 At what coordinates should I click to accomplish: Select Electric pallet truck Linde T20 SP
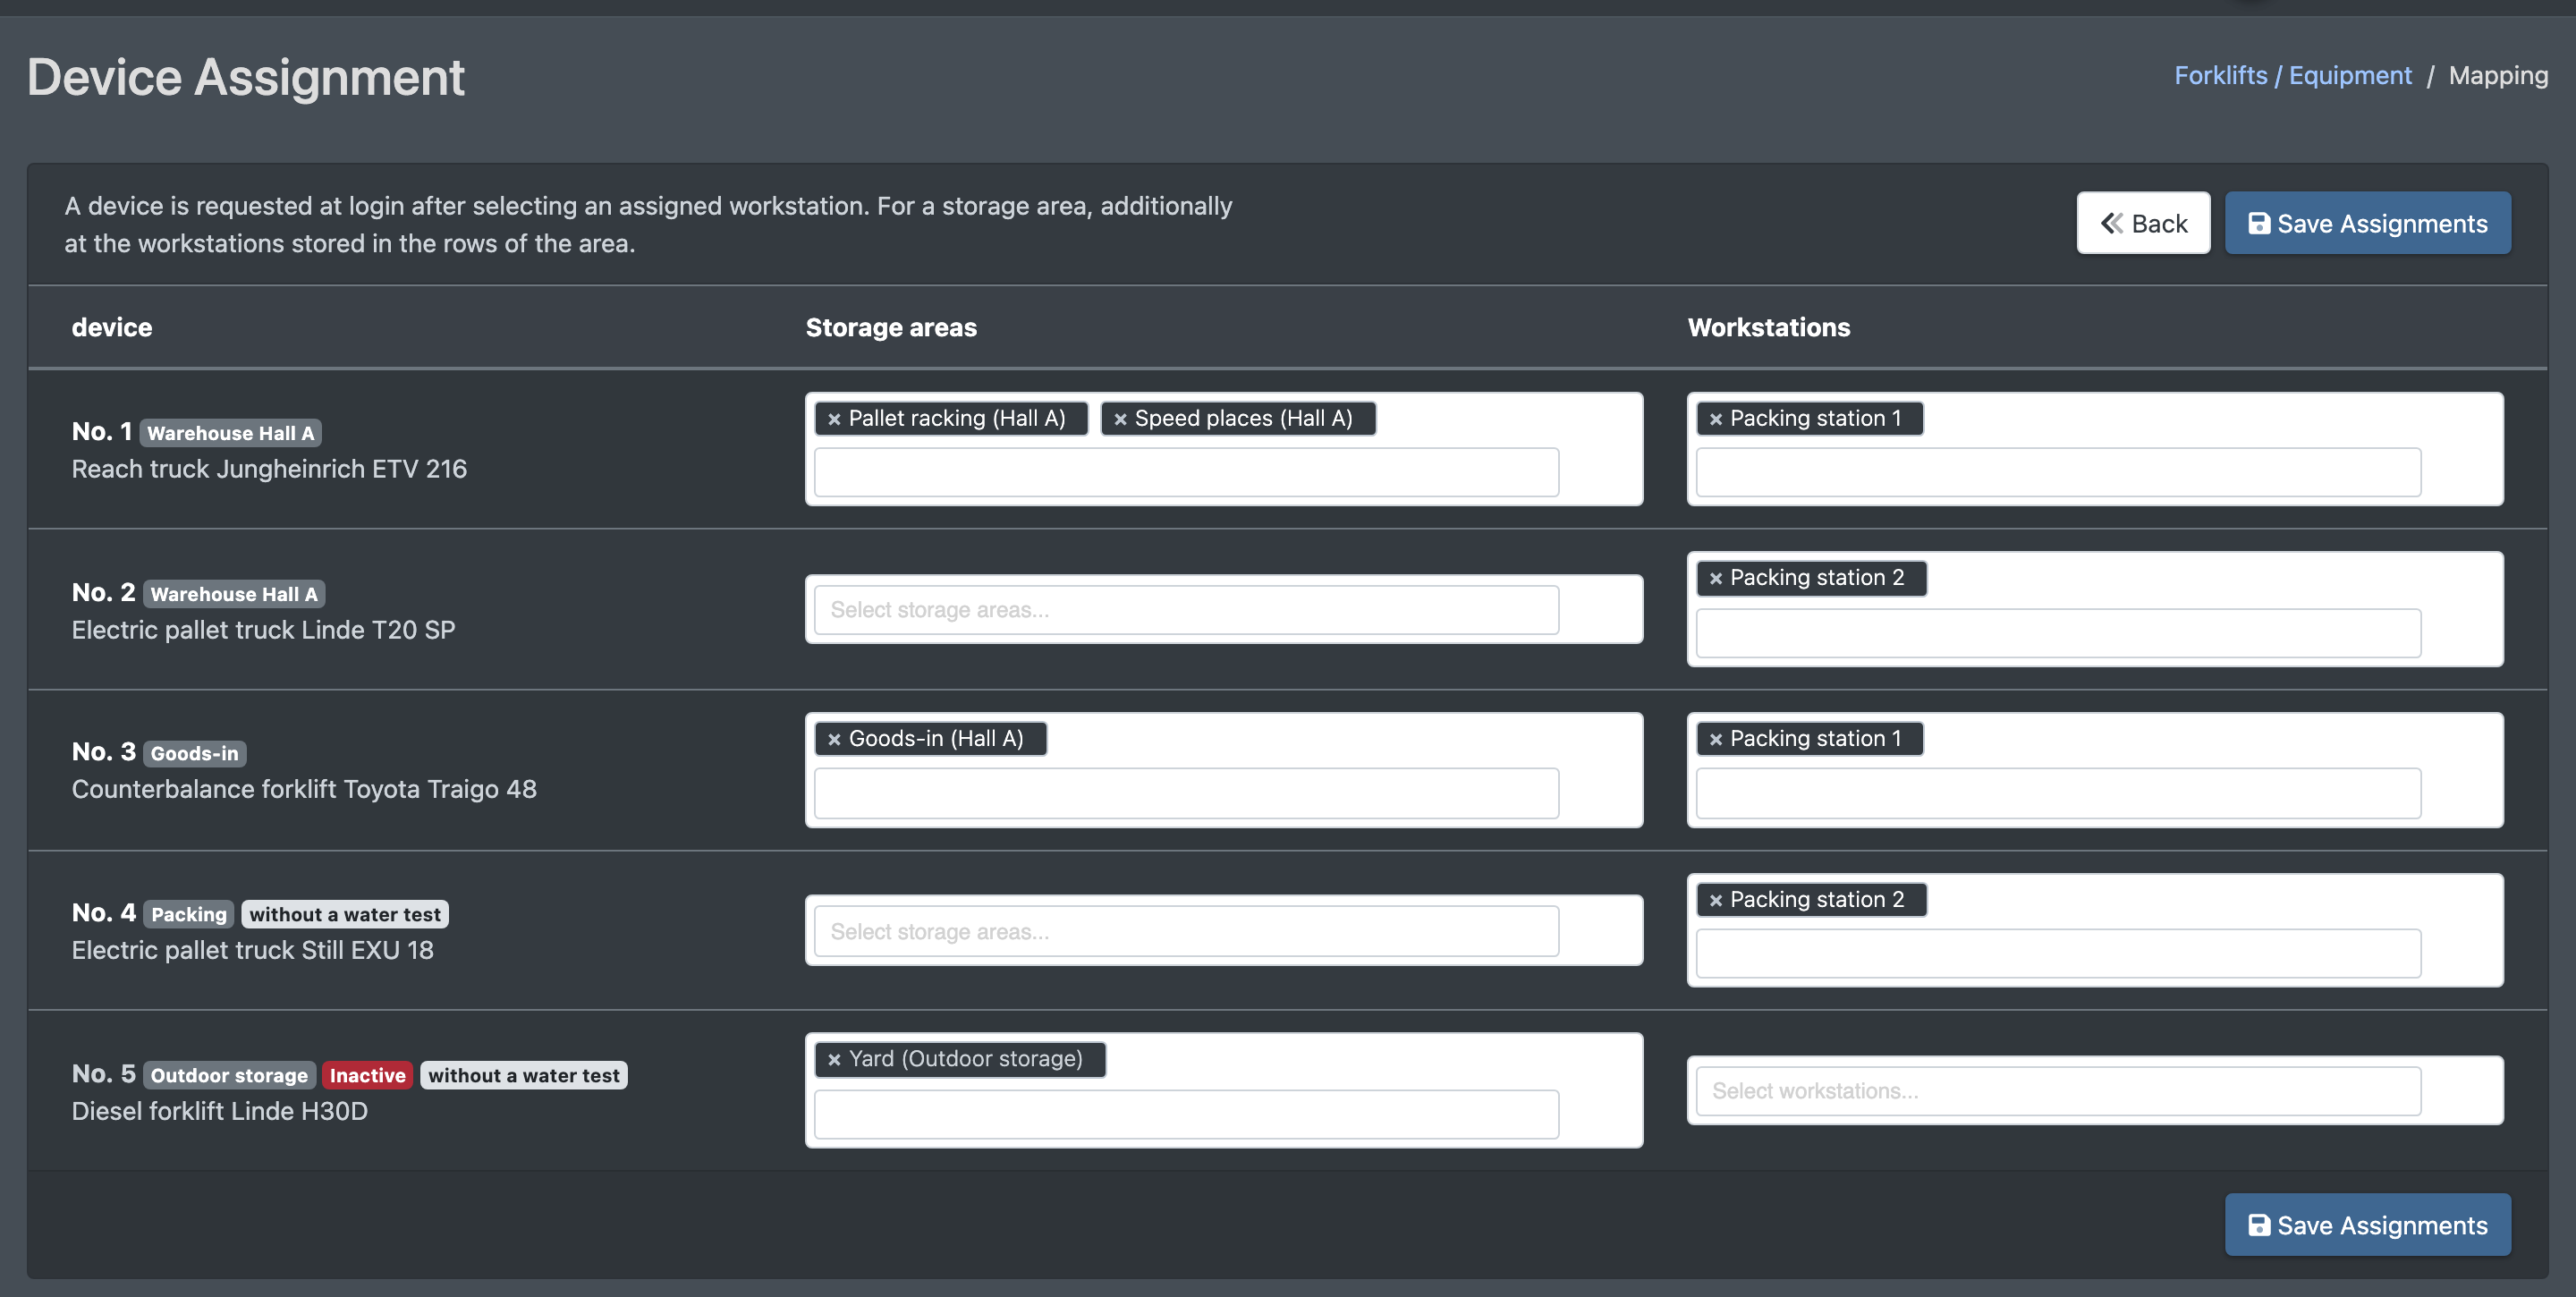263,630
